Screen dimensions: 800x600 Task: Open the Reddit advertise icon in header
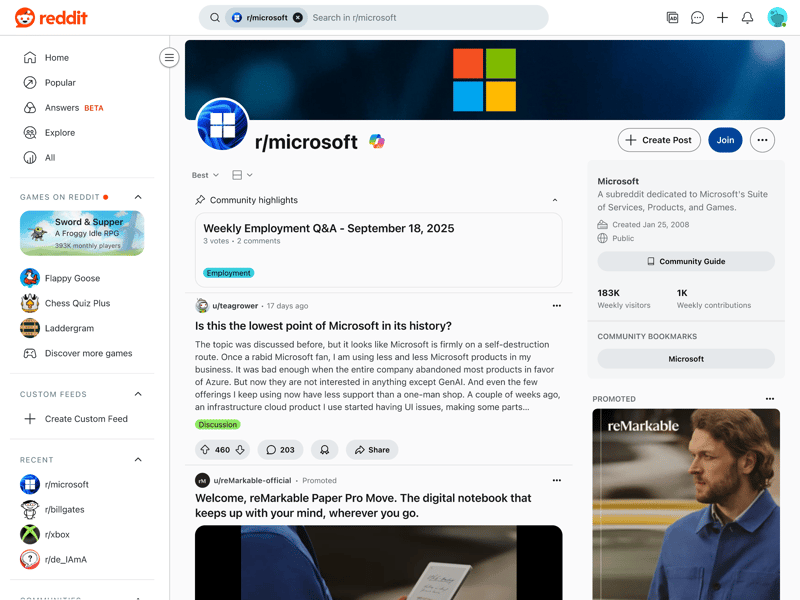tap(672, 18)
